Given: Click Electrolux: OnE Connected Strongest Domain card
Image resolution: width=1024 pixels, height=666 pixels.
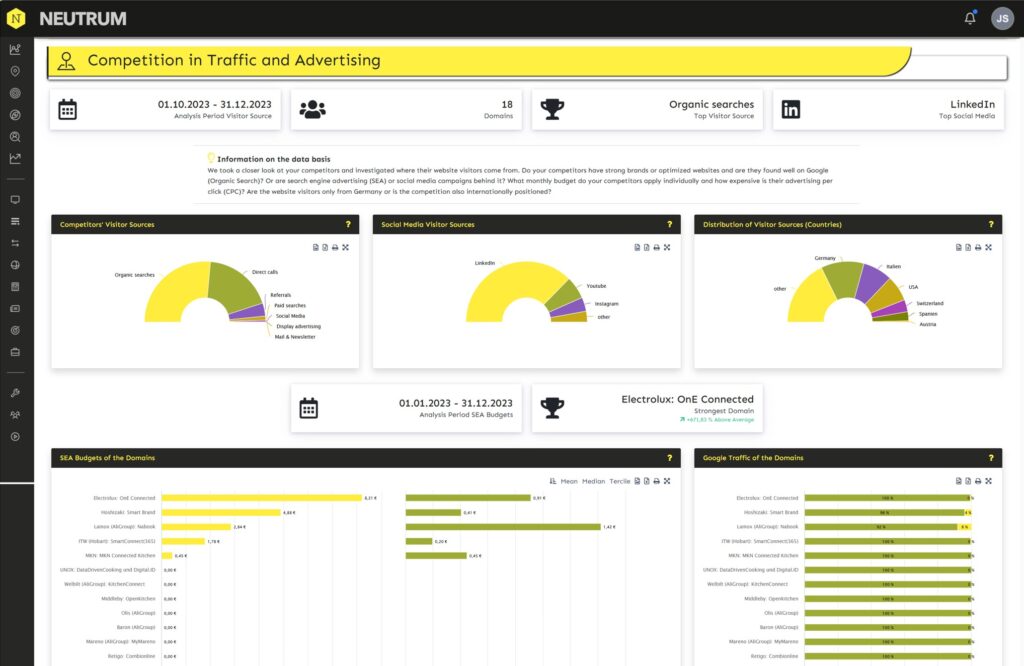Looking at the screenshot, I should point(647,408).
